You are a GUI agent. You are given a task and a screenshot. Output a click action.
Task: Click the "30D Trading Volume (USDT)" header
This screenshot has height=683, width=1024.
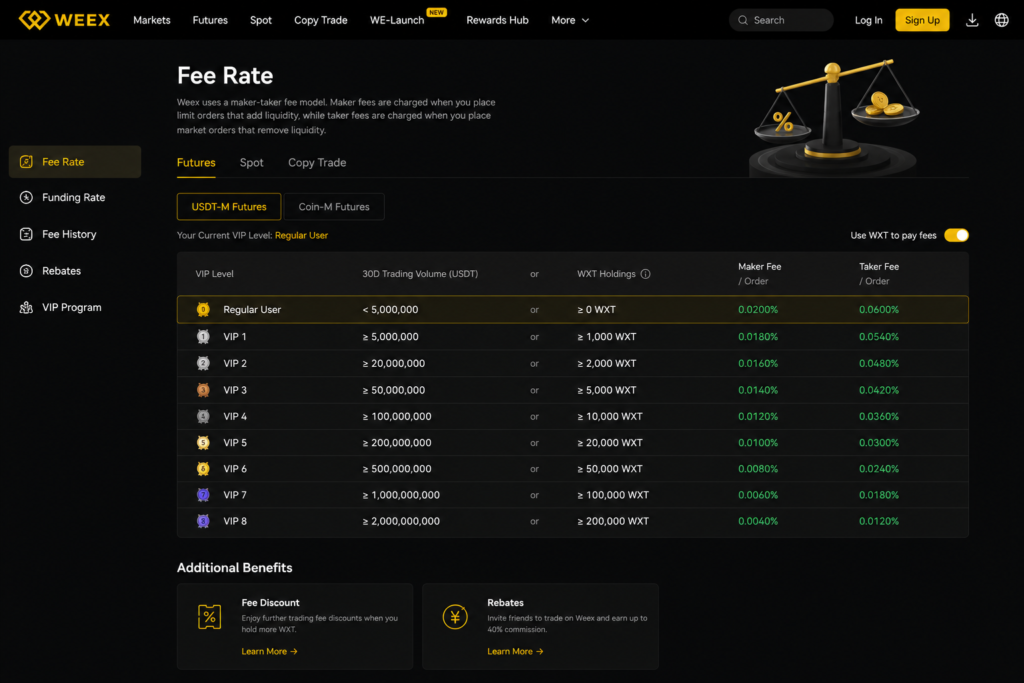point(420,274)
